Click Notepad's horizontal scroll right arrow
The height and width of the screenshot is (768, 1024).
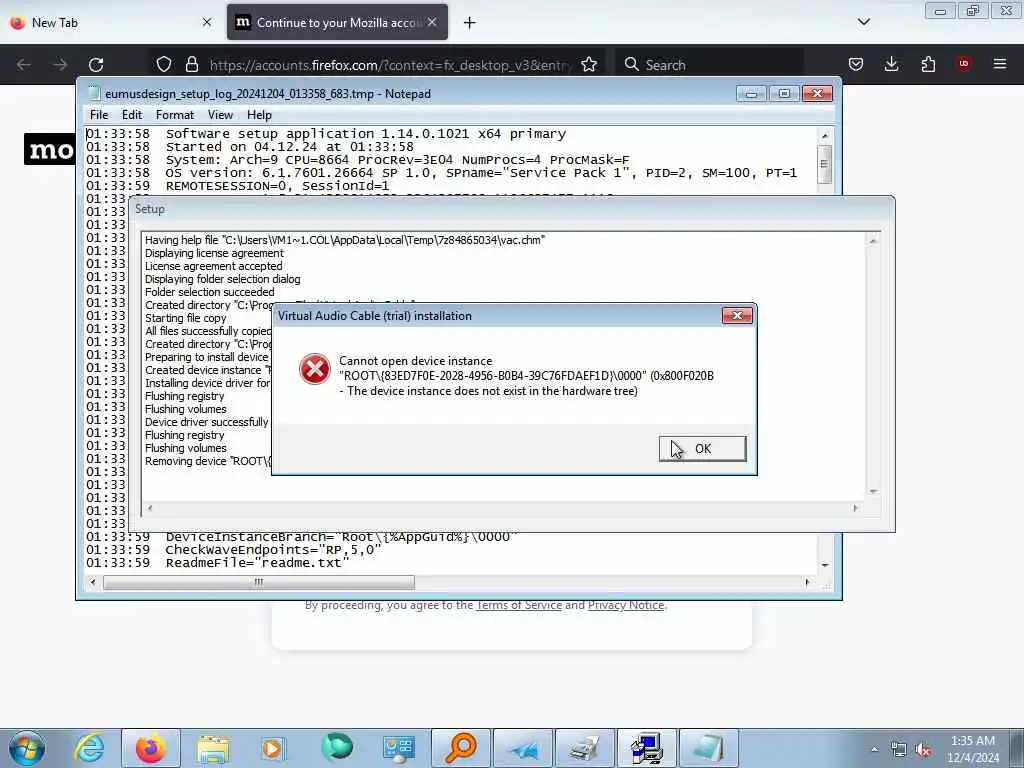808,582
